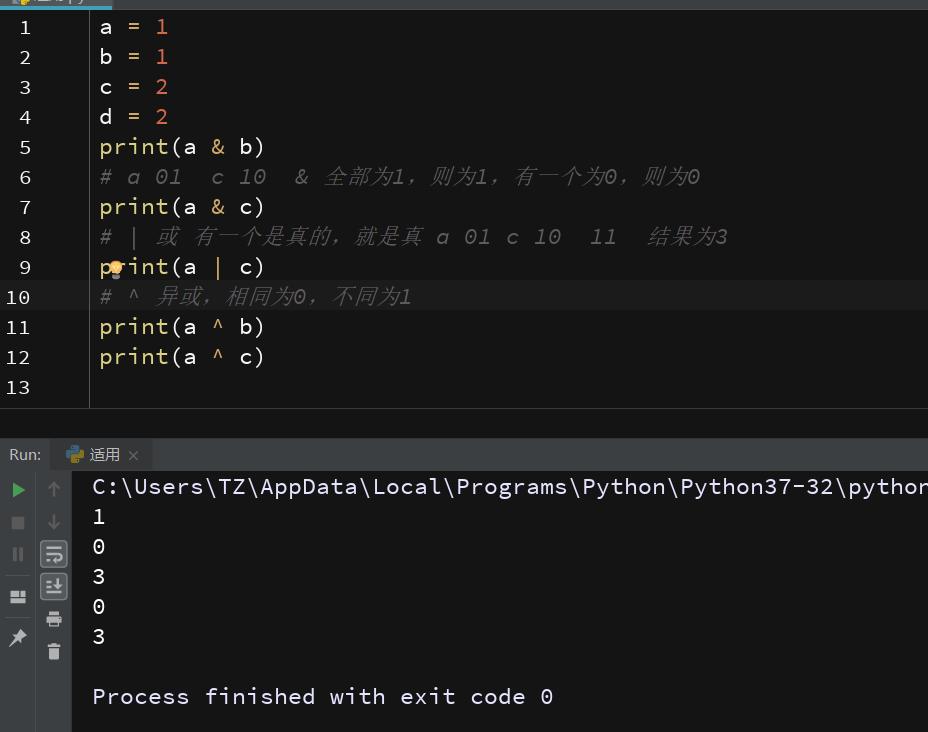This screenshot has height=732, width=928.
Task: Toggle the Pin Tab option for the Run window
Action: tap(17, 637)
